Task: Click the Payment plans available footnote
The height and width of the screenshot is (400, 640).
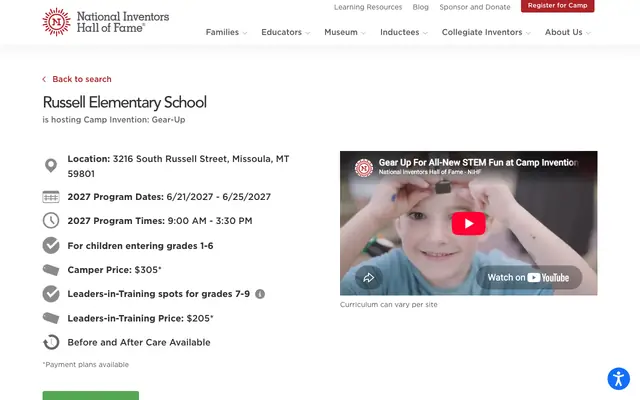Action: (86, 364)
